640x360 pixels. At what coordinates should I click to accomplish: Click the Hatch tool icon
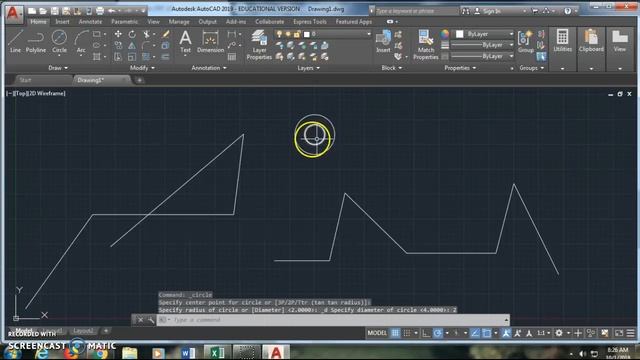point(97,57)
